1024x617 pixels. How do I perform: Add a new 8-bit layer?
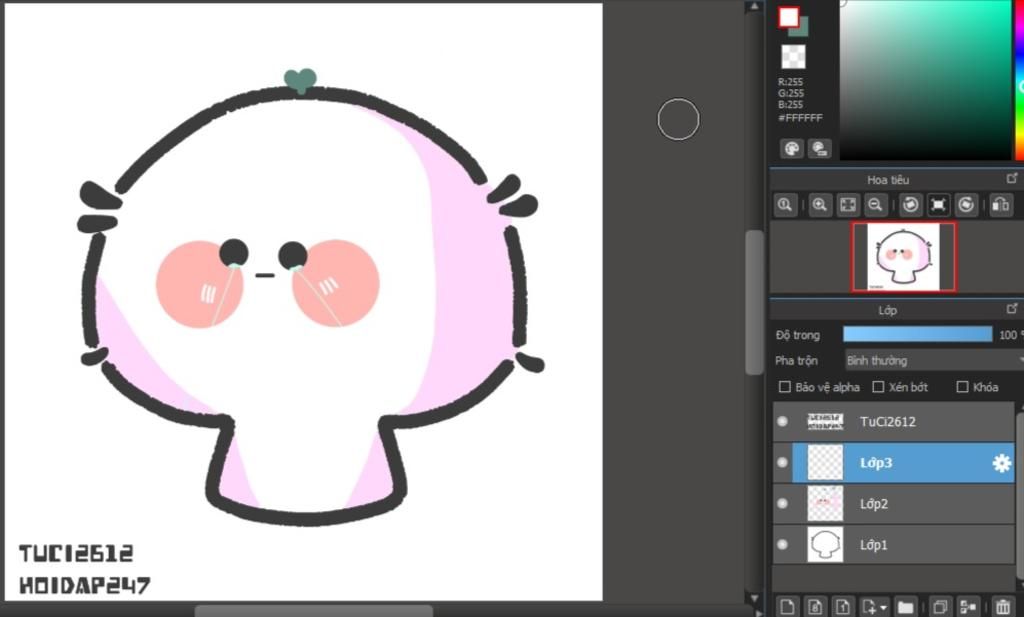click(x=815, y=607)
